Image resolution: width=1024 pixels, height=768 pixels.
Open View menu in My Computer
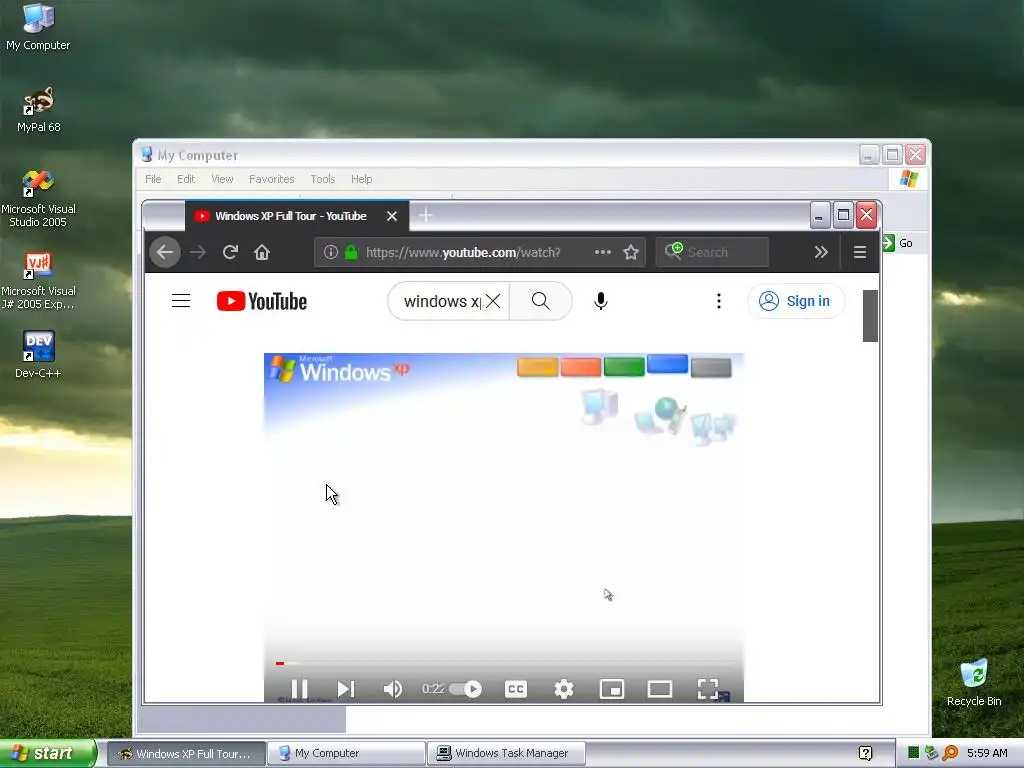pos(222,179)
